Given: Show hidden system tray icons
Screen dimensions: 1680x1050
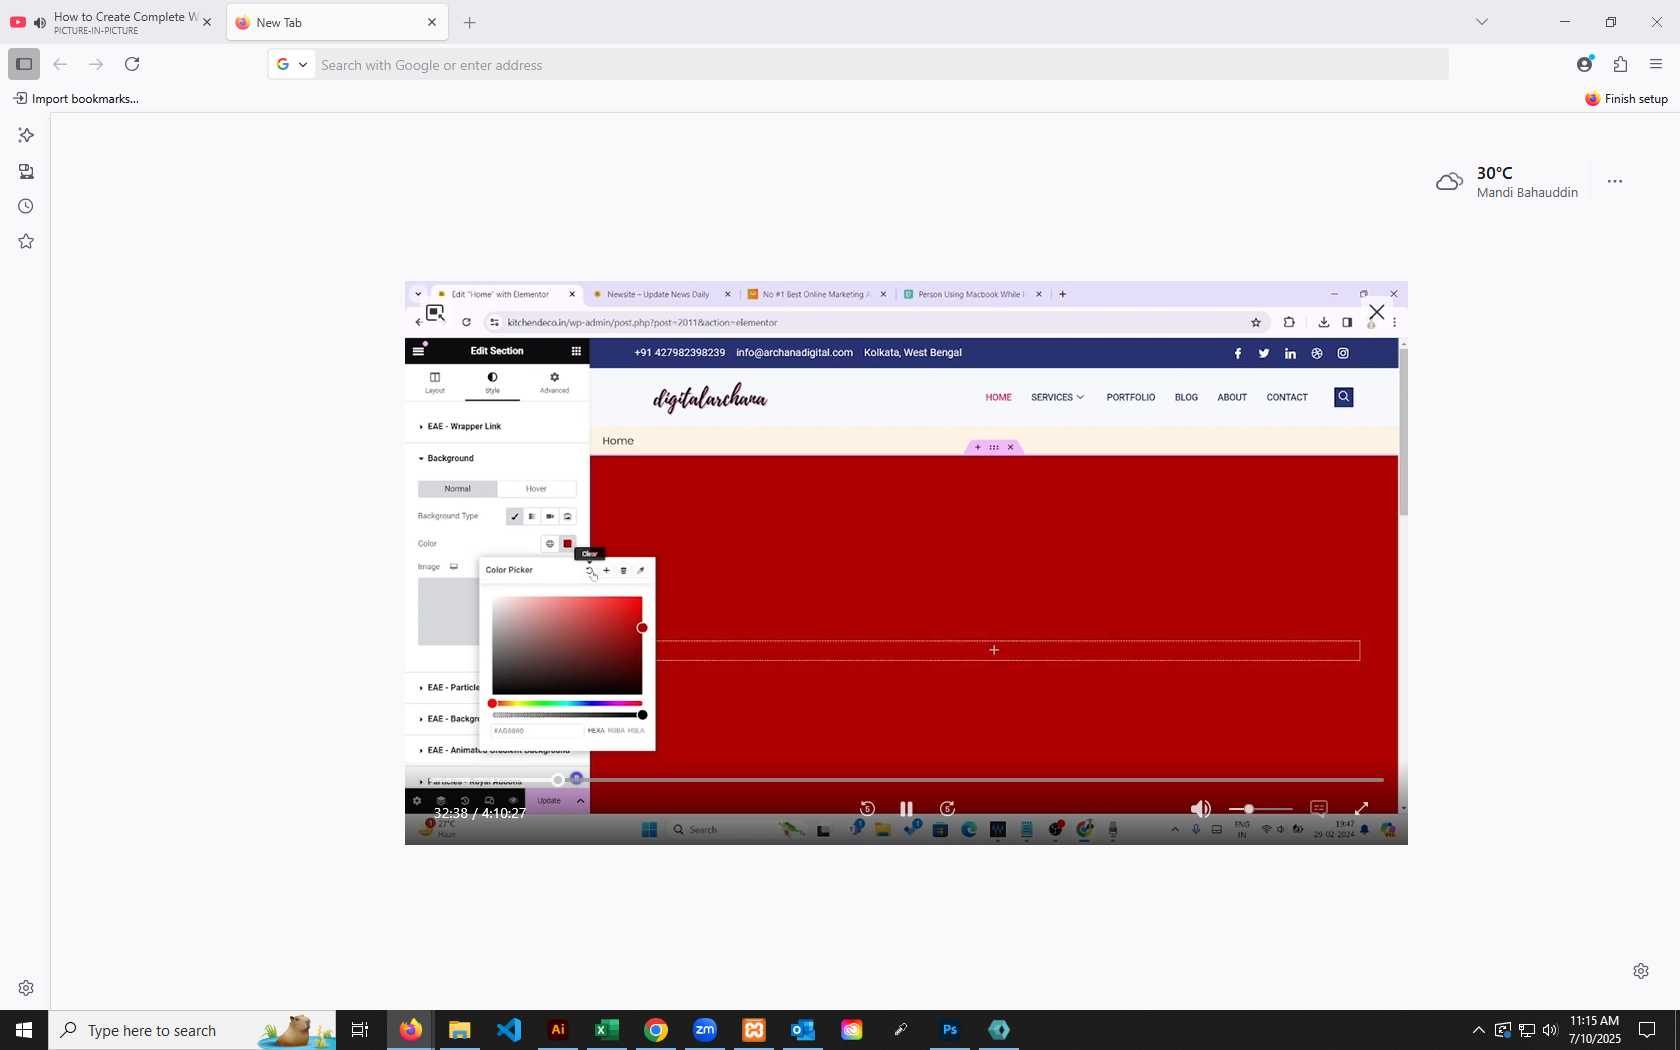Looking at the screenshot, I should 1478,1030.
